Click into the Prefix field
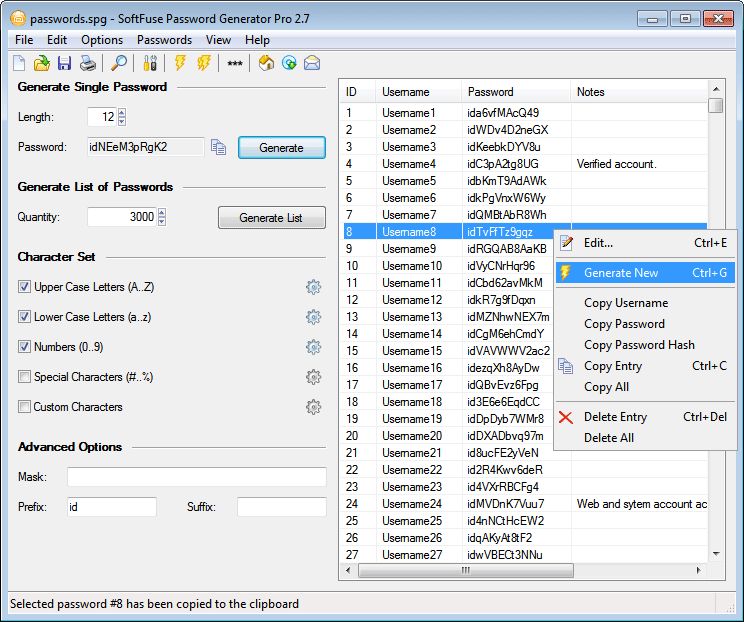 pos(112,507)
